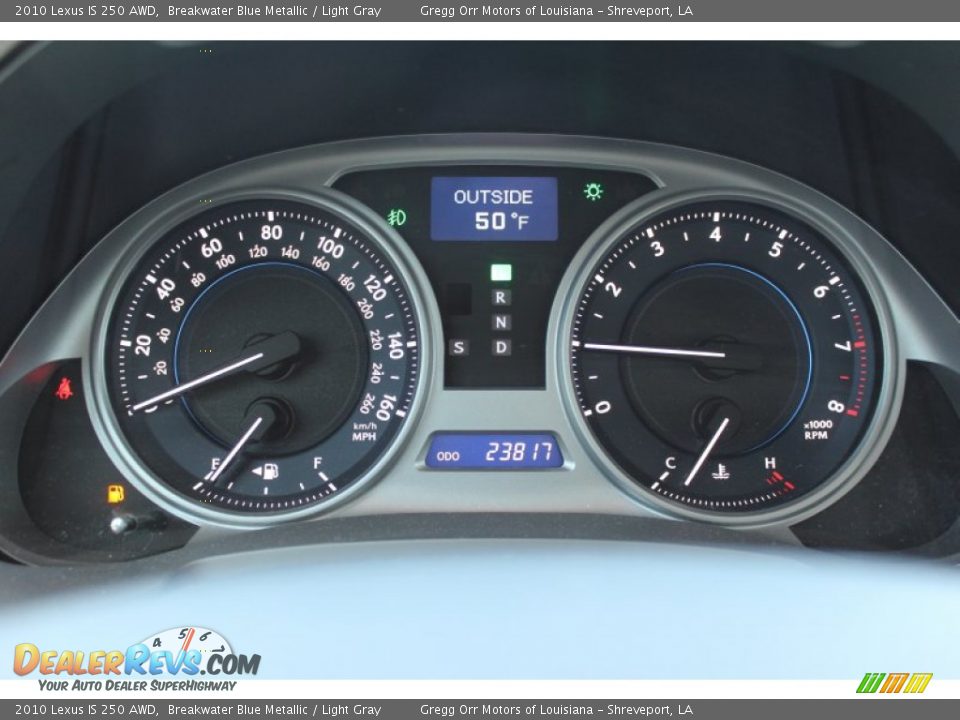Click the 20 MPH mark on speedometer

[143, 345]
